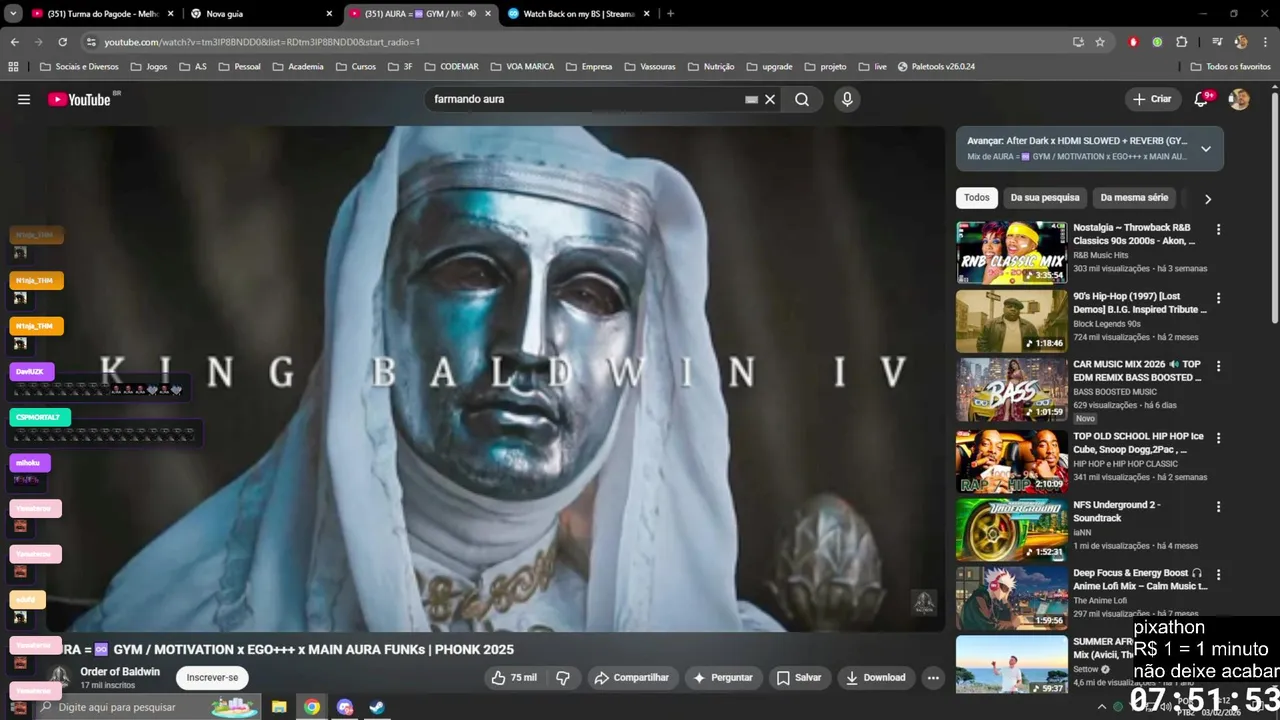Save the video with Salvar

click(x=799, y=677)
